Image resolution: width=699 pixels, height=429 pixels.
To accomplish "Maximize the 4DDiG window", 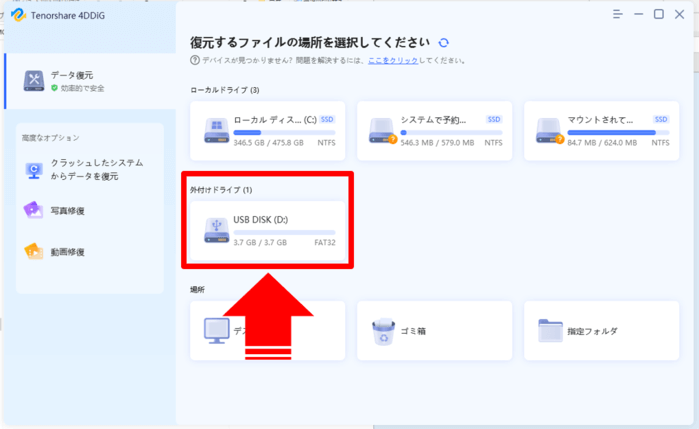I will pyautogui.click(x=659, y=14).
